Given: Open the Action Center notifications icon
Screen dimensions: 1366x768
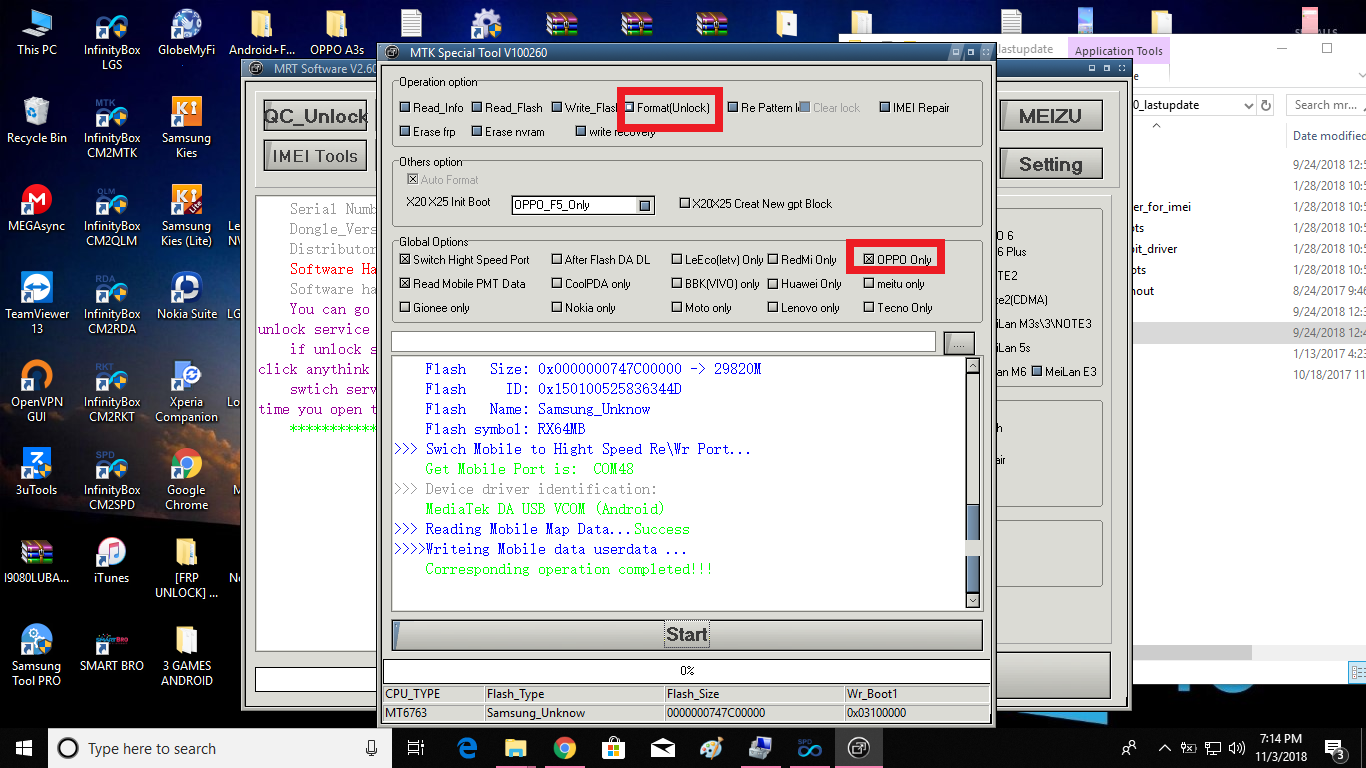Looking at the screenshot, I should [x=1334, y=747].
